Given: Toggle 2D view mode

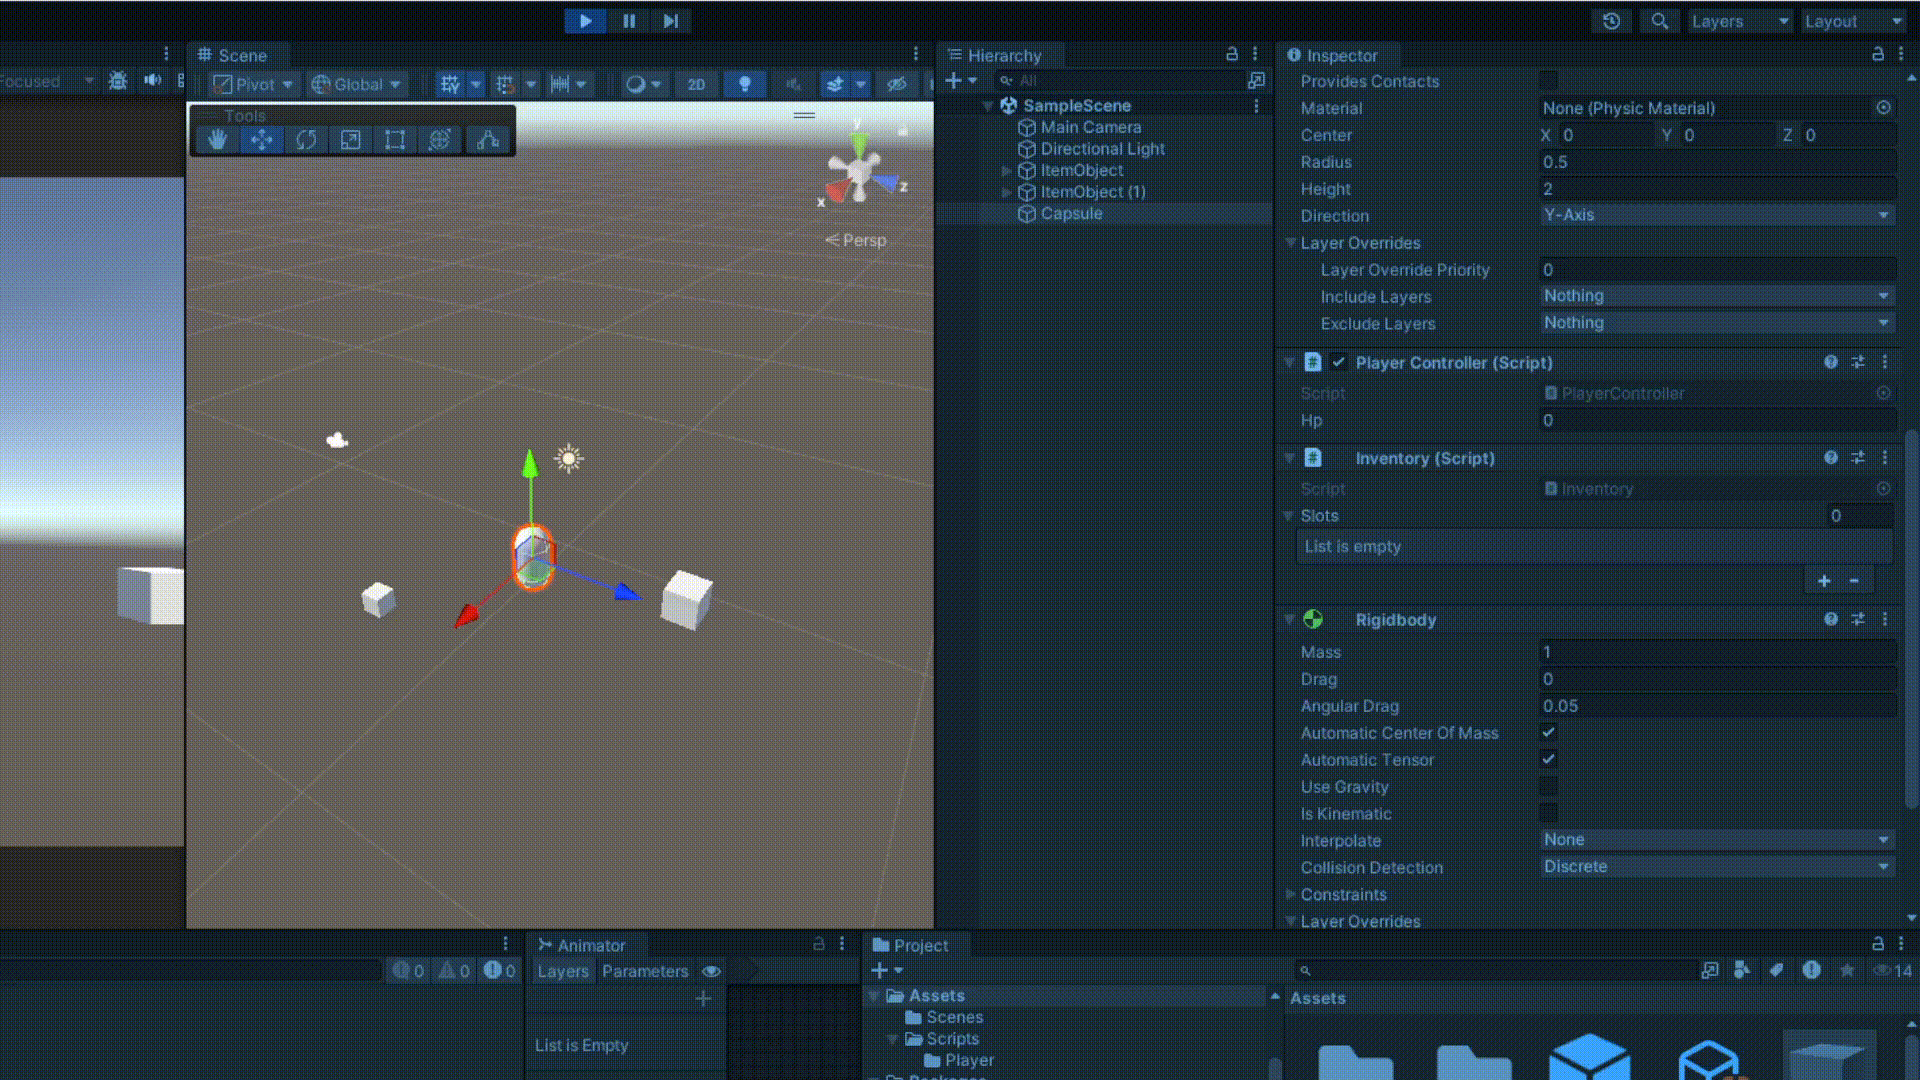Looking at the screenshot, I should pyautogui.click(x=696, y=84).
